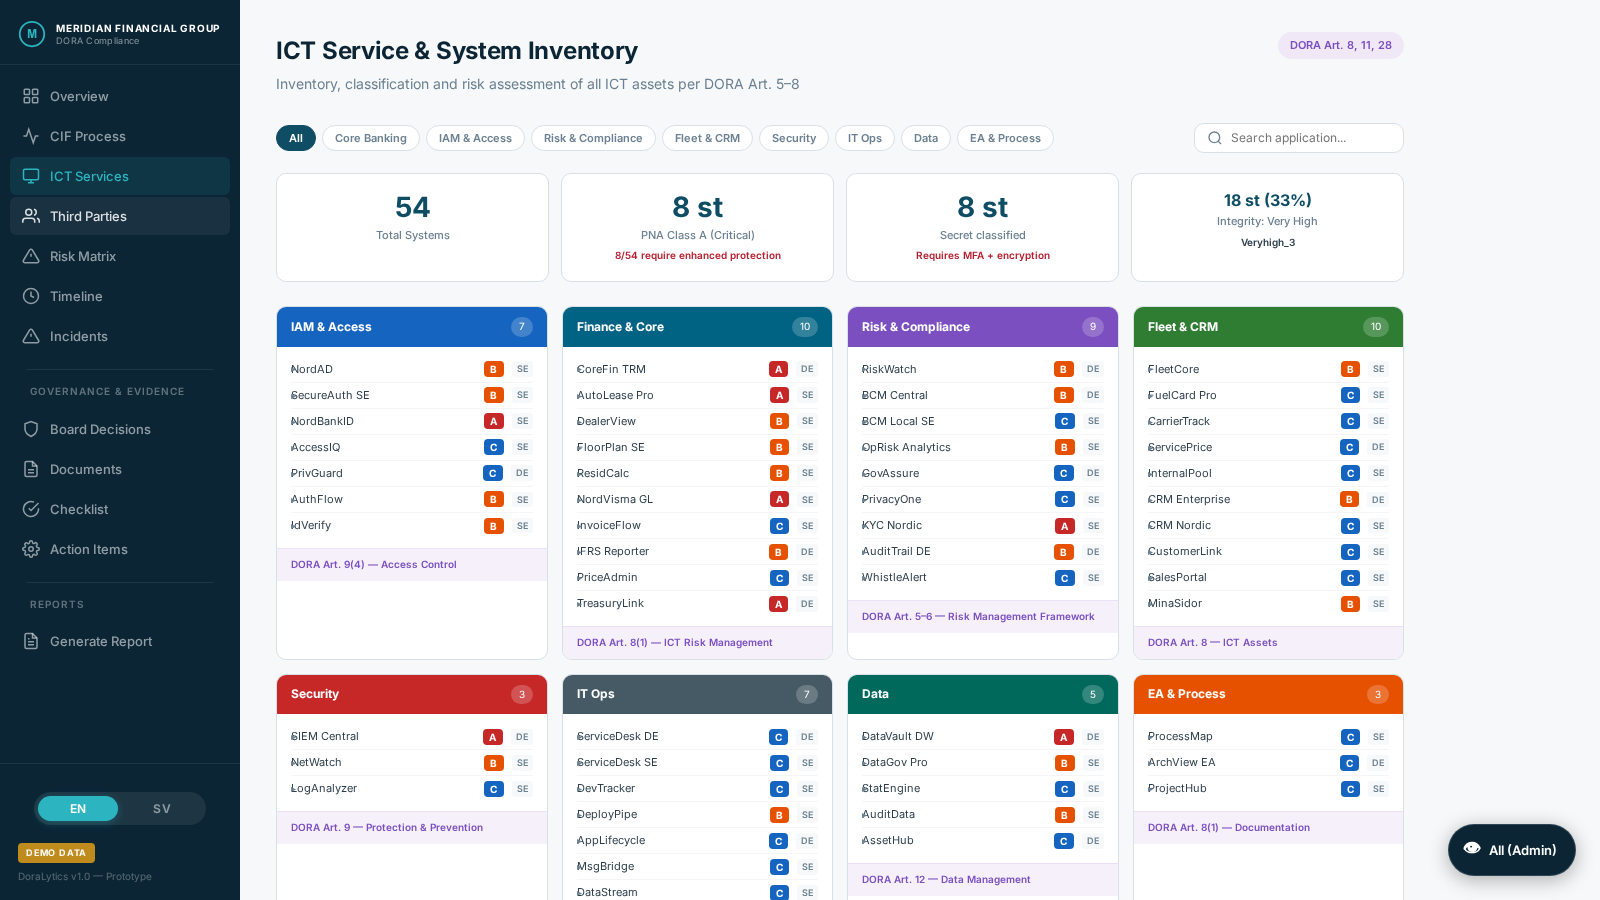The image size is (1600, 900).
Task: Click the DORA Art. 8, 11, 28 badge
Action: (x=1340, y=45)
